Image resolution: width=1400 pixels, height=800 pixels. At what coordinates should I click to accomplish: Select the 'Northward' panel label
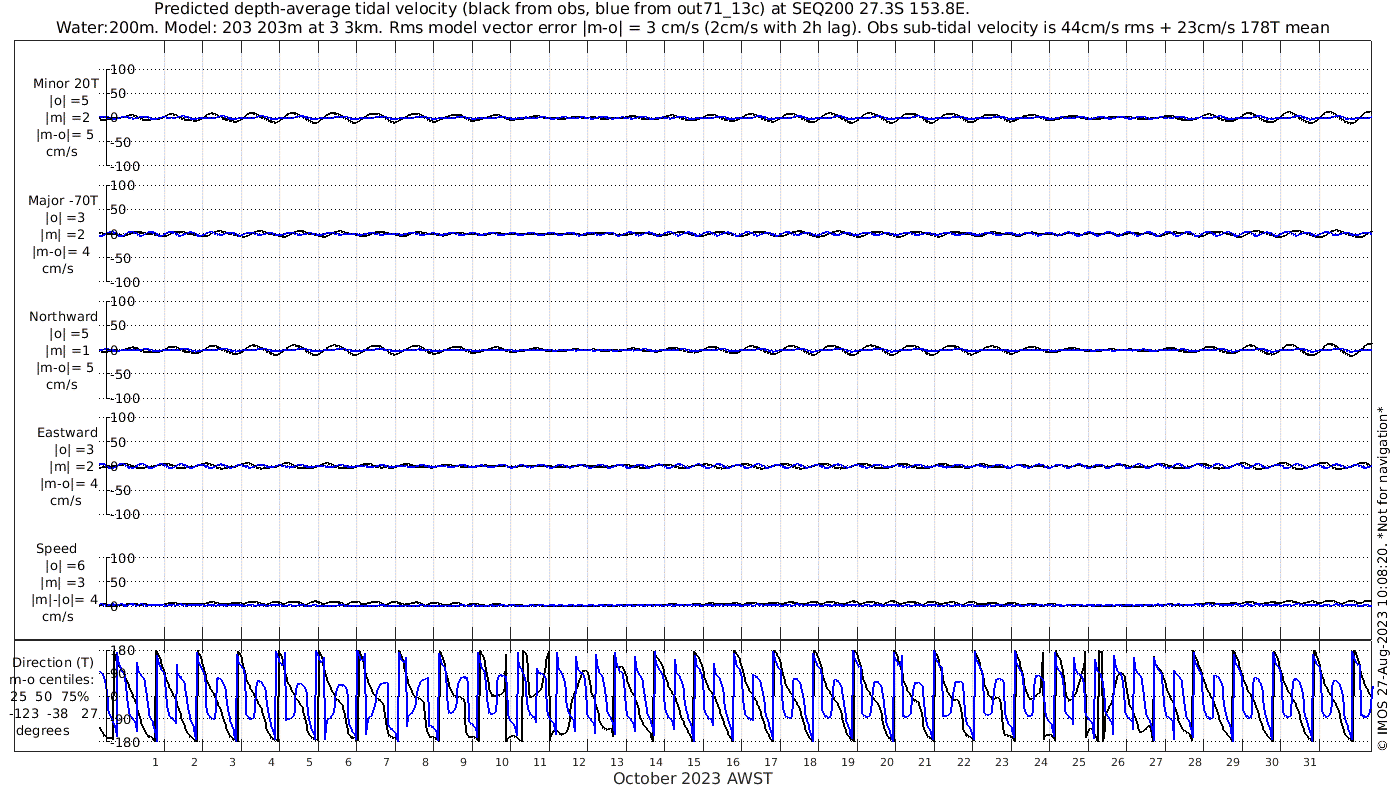(63, 316)
